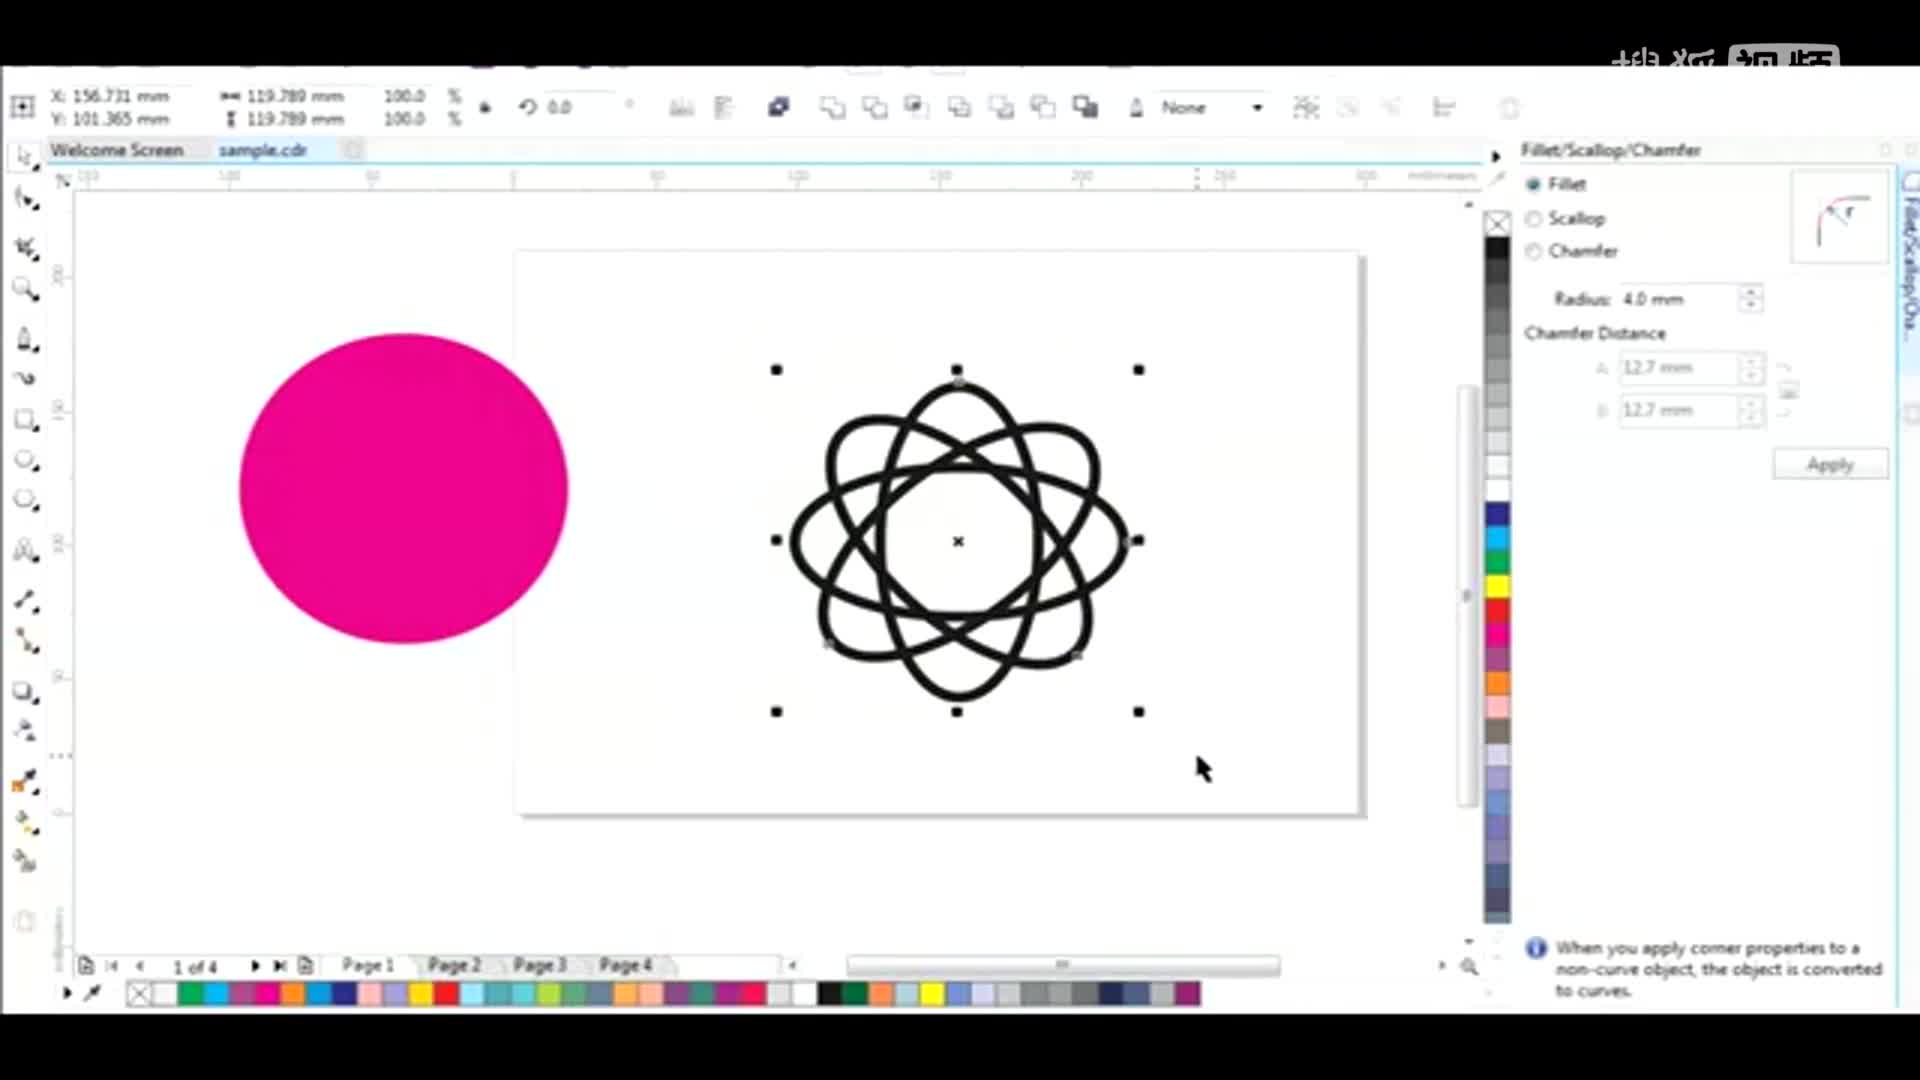This screenshot has height=1080, width=1920.
Task: Select the Freehand drawing tool
Action: (x=26, y=339)
